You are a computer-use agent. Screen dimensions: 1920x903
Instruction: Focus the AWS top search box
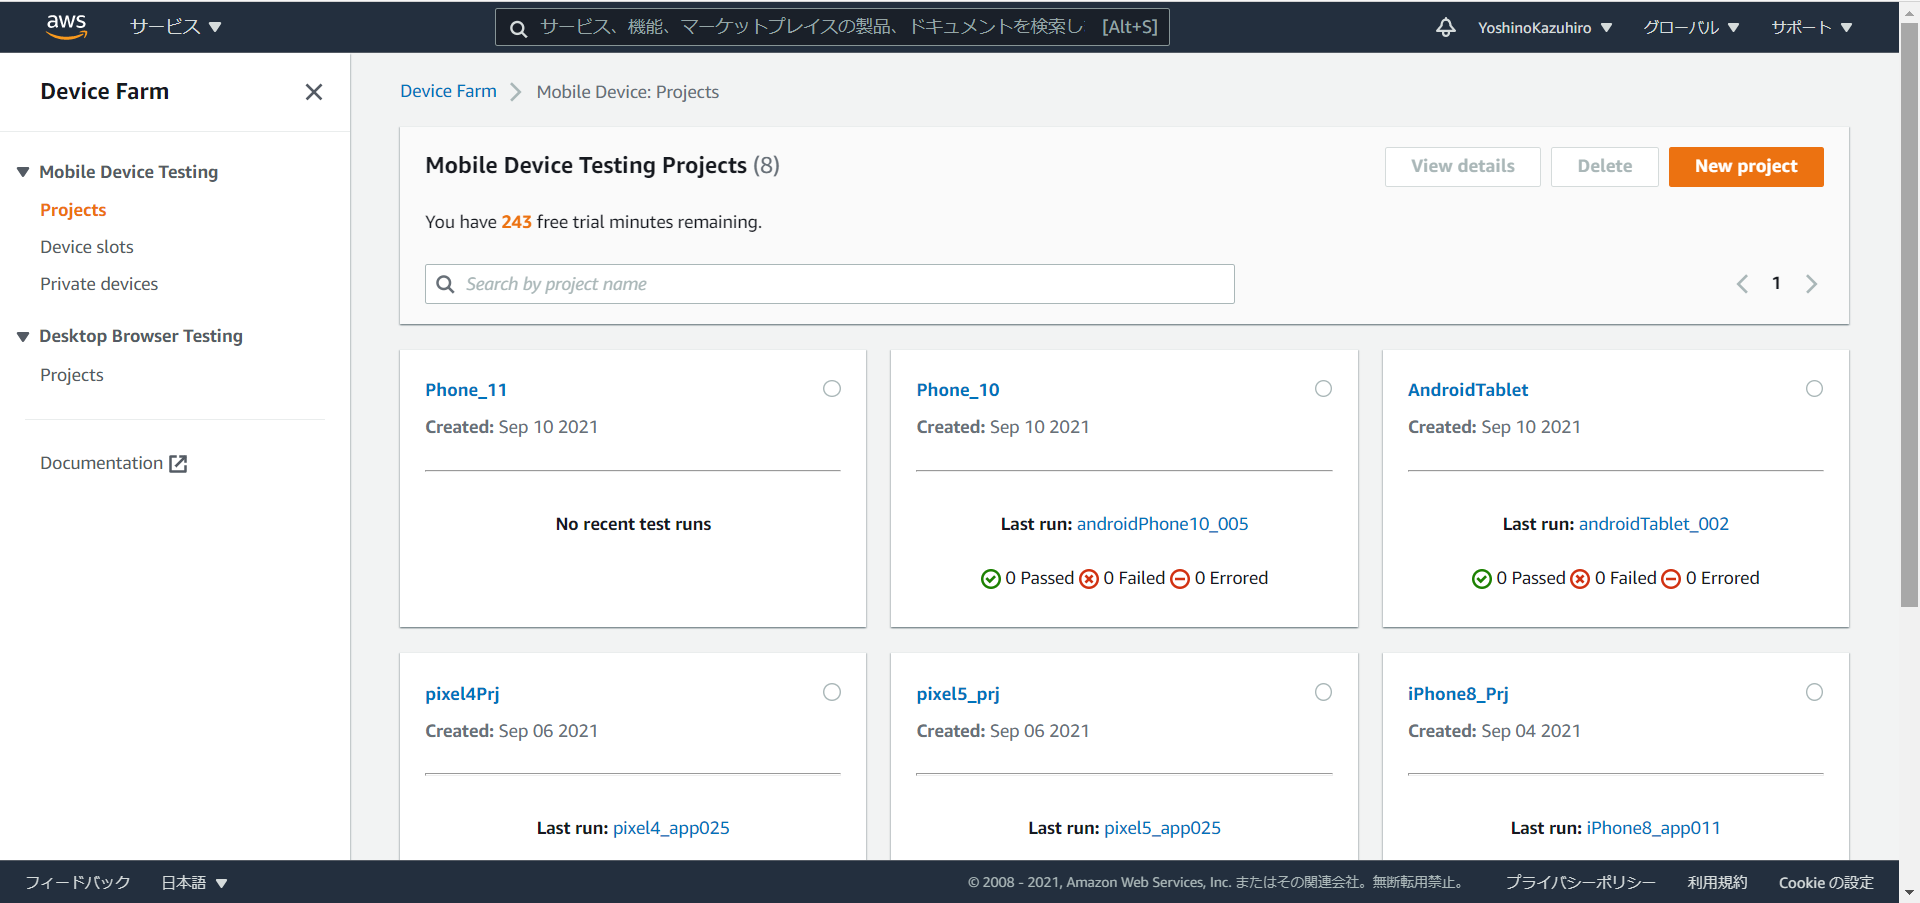(x=832, y=27)
